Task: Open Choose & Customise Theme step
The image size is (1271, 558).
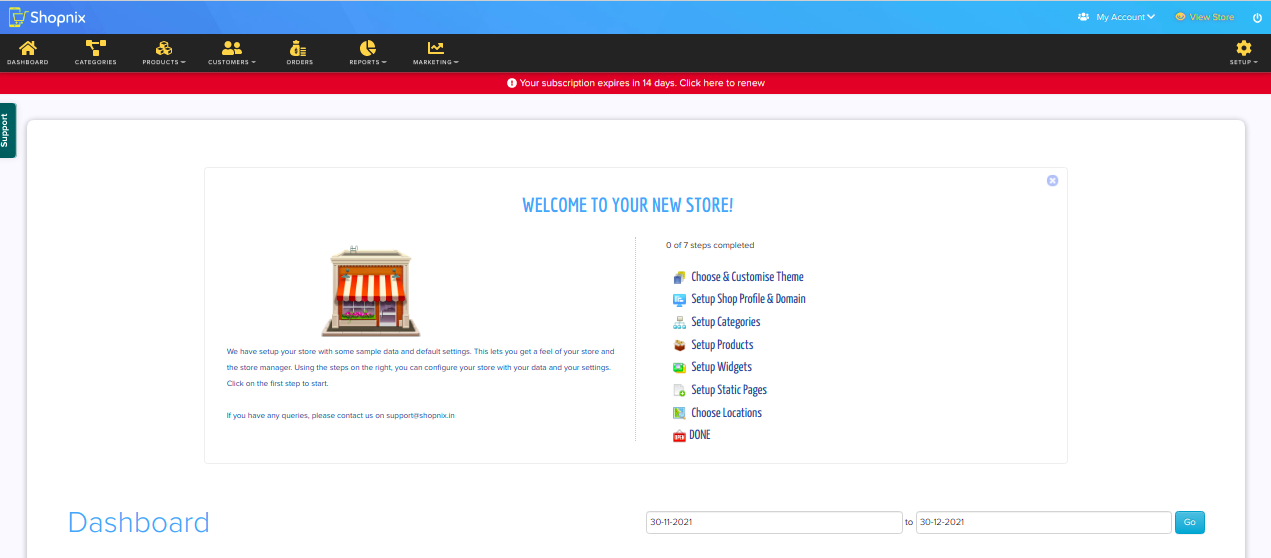Action: 747,277
